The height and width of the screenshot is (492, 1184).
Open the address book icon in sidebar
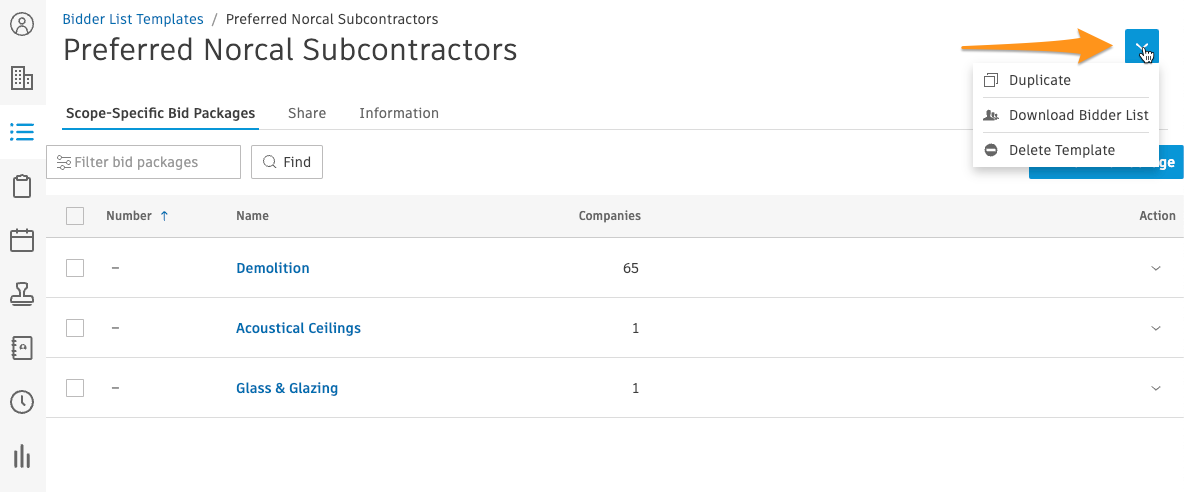pos(22,348)
